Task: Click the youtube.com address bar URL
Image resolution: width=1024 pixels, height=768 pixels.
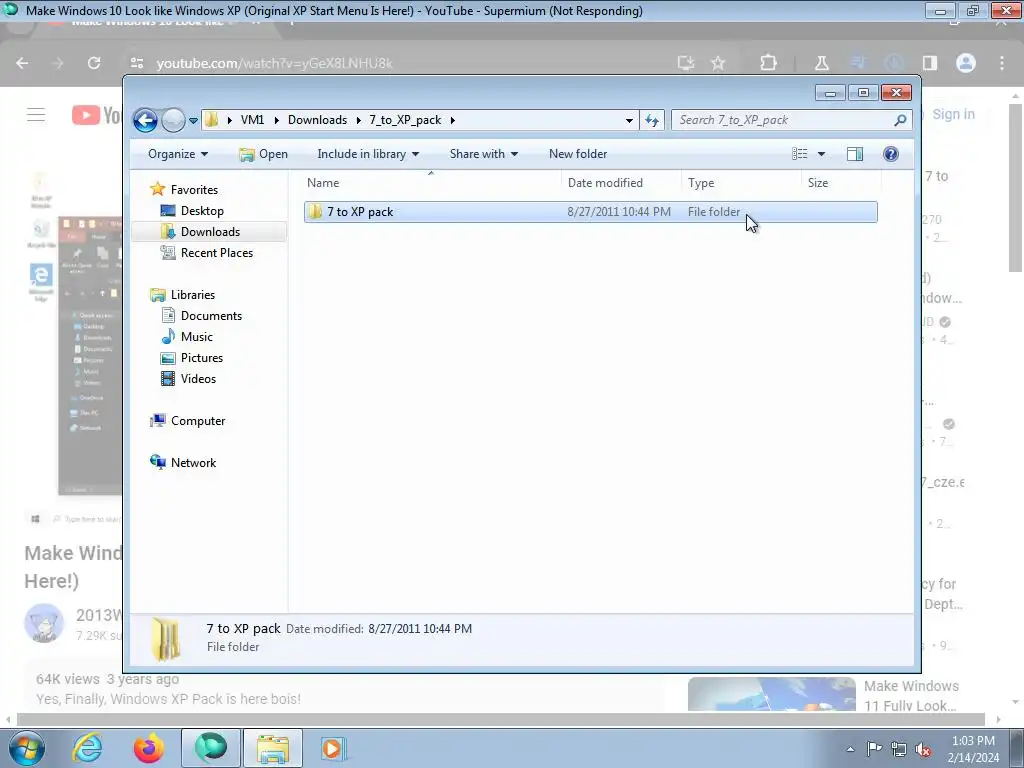Action: 274,63
